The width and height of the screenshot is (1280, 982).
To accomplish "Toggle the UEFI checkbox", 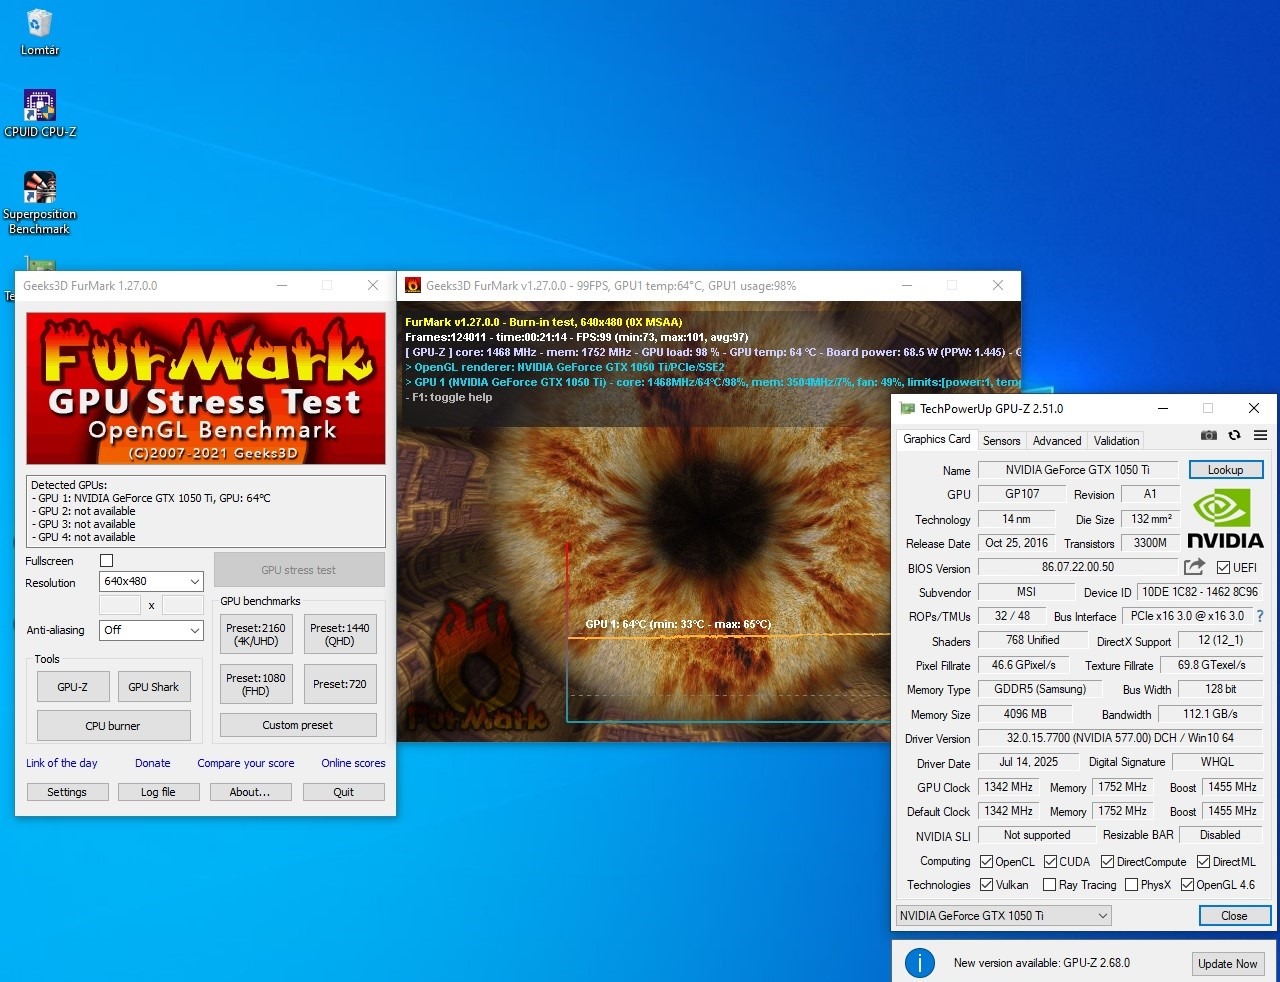I will point(1223,567).
